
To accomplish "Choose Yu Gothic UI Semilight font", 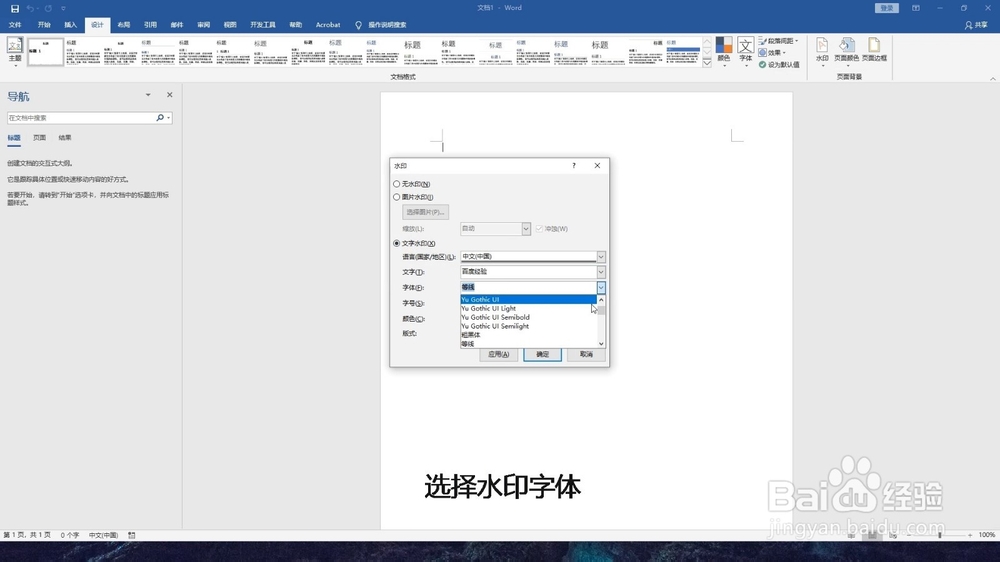I will pos(528,326).
